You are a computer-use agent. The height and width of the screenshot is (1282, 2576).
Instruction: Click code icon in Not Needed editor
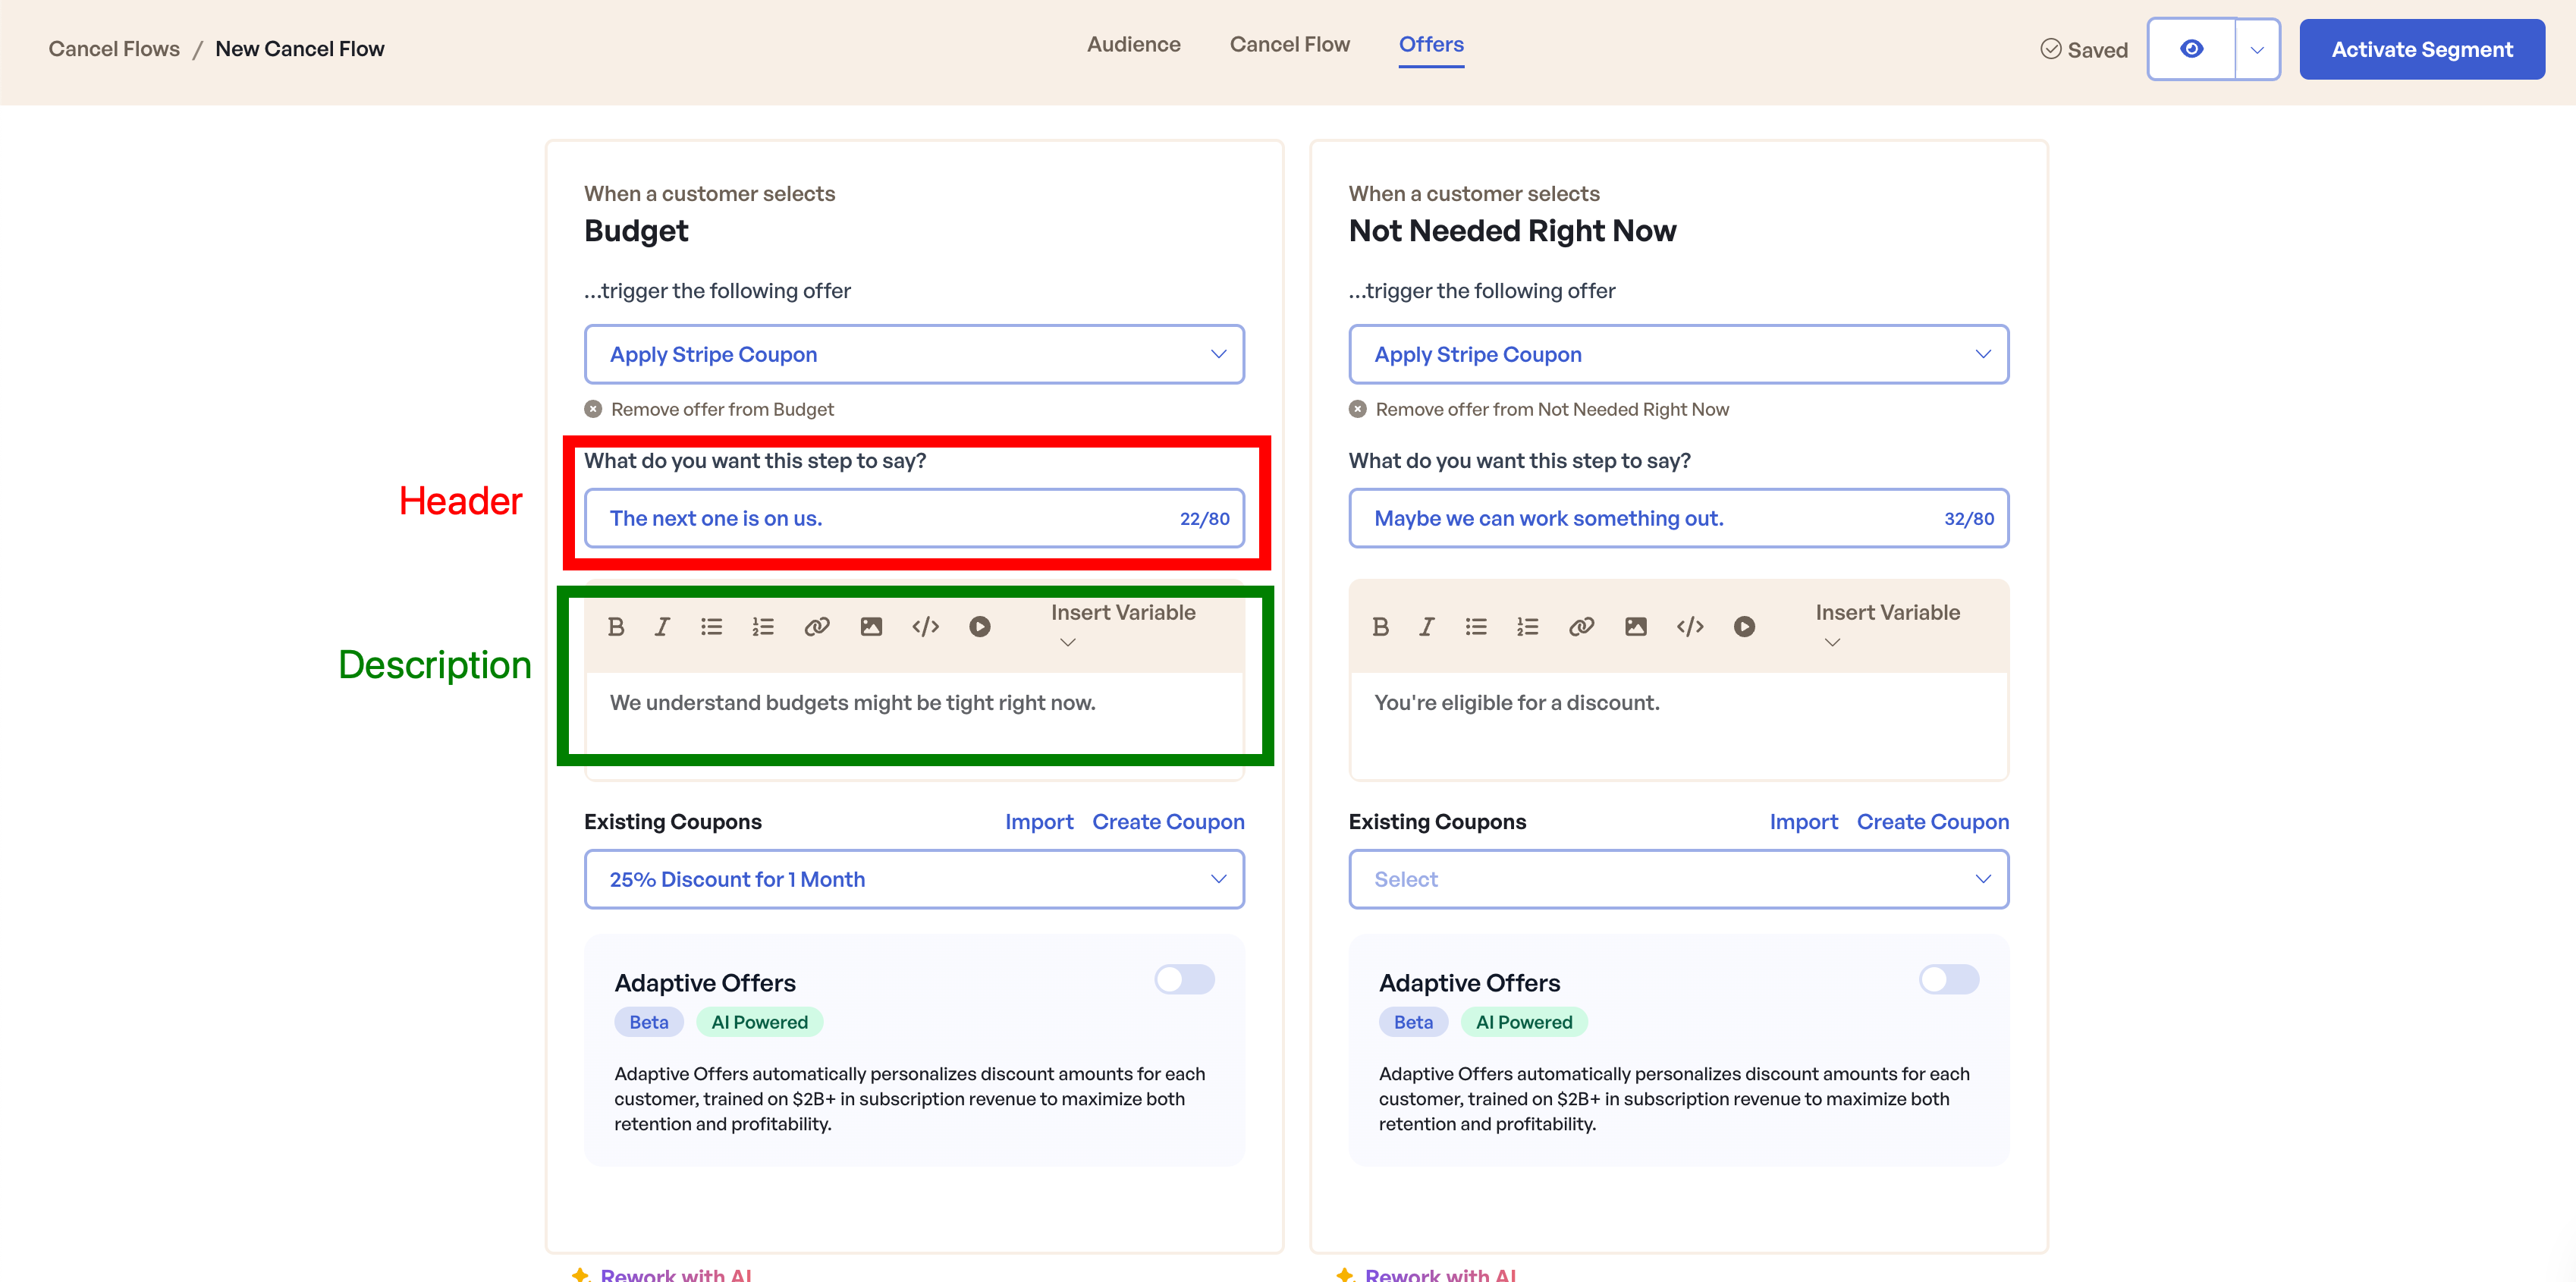(x=1690, y=627)
